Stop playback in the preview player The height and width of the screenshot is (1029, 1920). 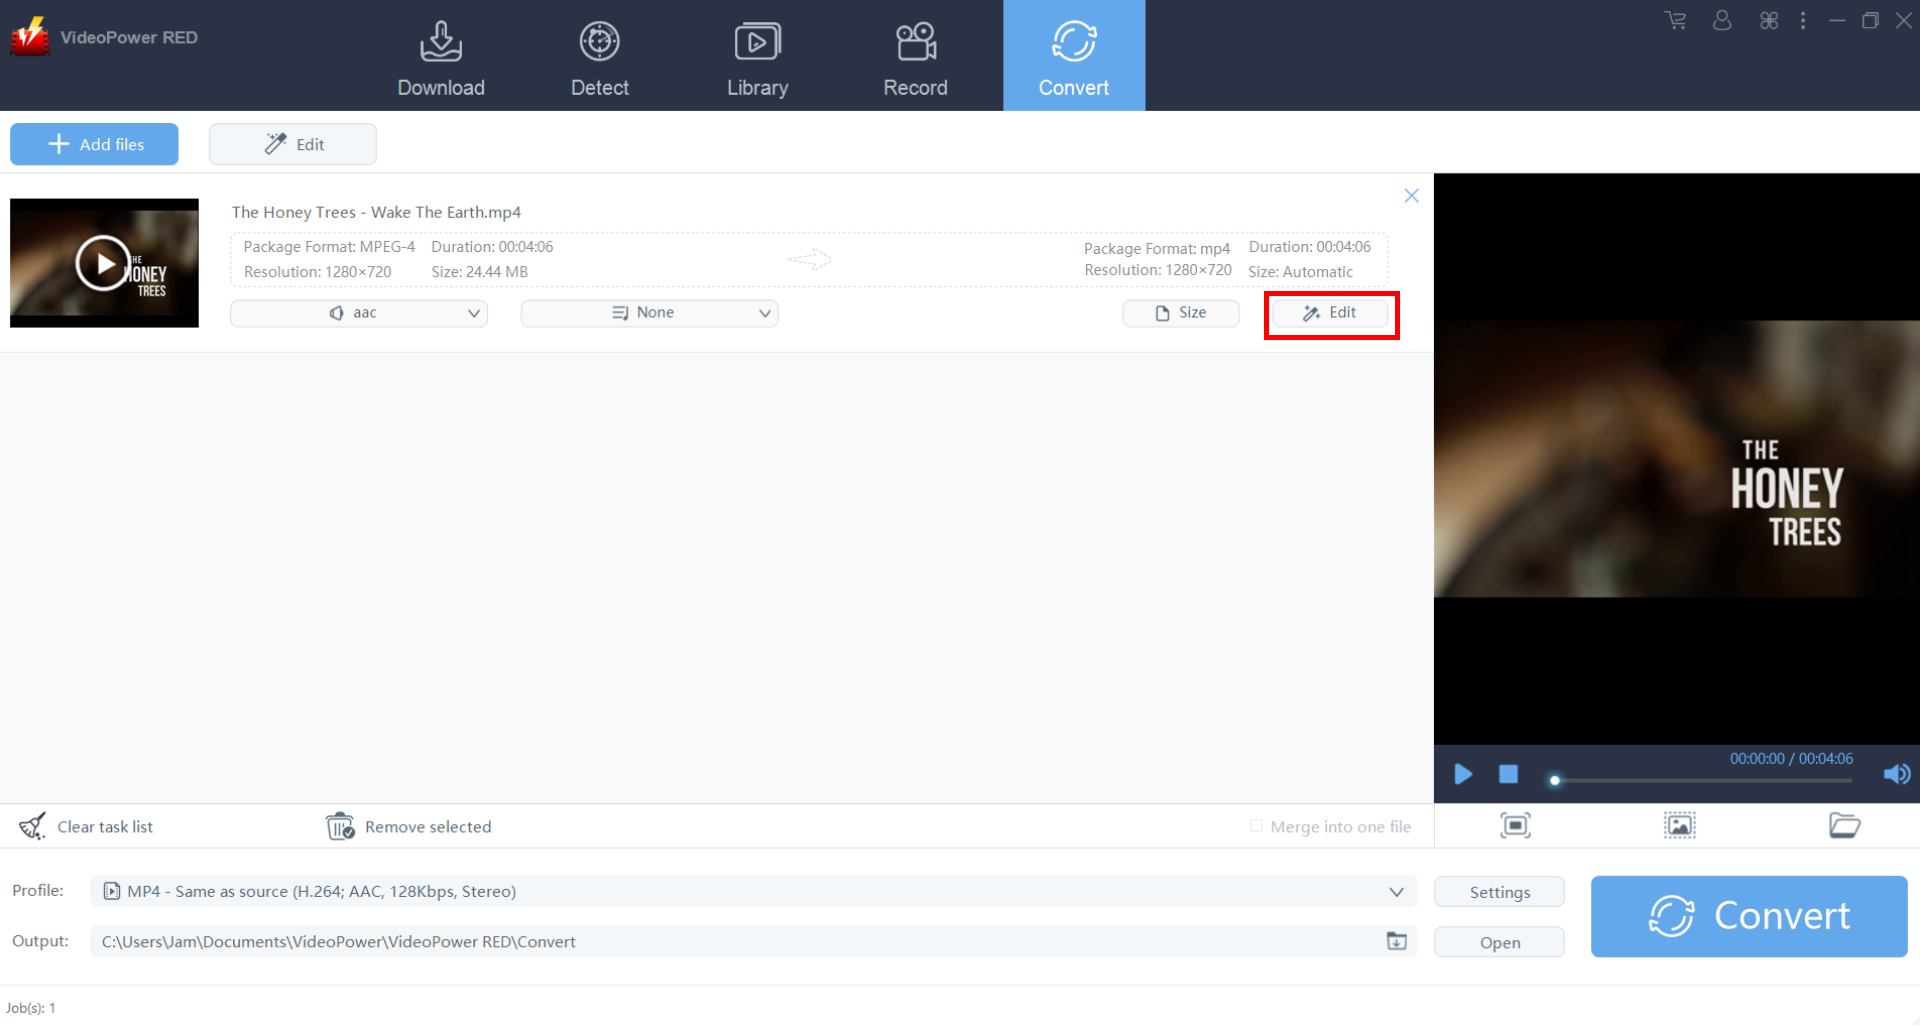[x=1508, y=774]
